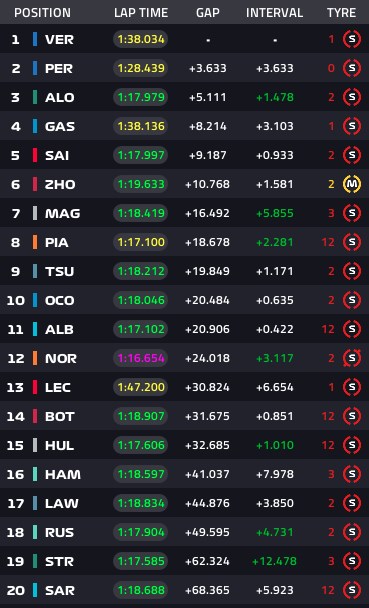Select driver STR in position 19
Viewport: 369px width, 608px height.
coord(59,561)
